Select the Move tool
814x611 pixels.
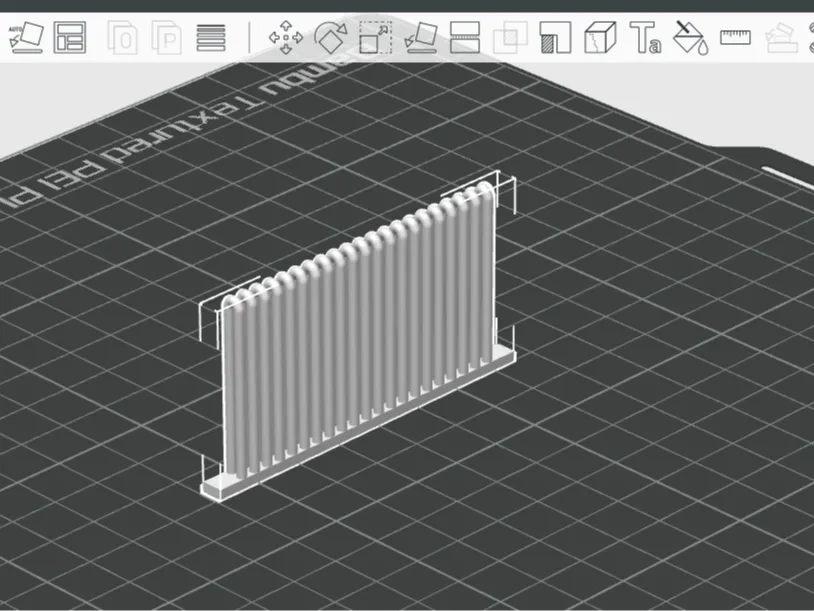point(285,36)
